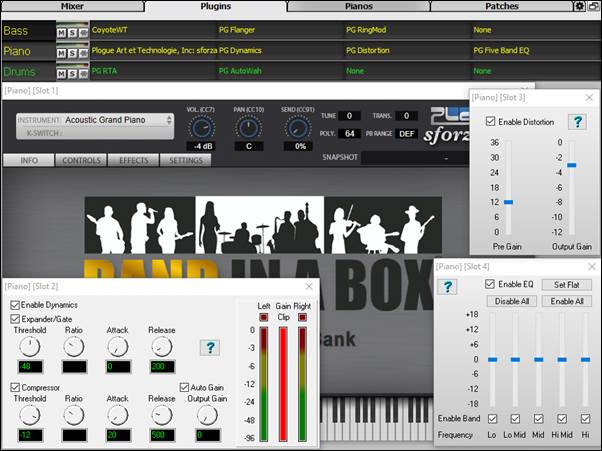This screenshot has height=451, width=602.
Task: Click sforzando SEND (CC91) knob
Action: pos(298,127)
